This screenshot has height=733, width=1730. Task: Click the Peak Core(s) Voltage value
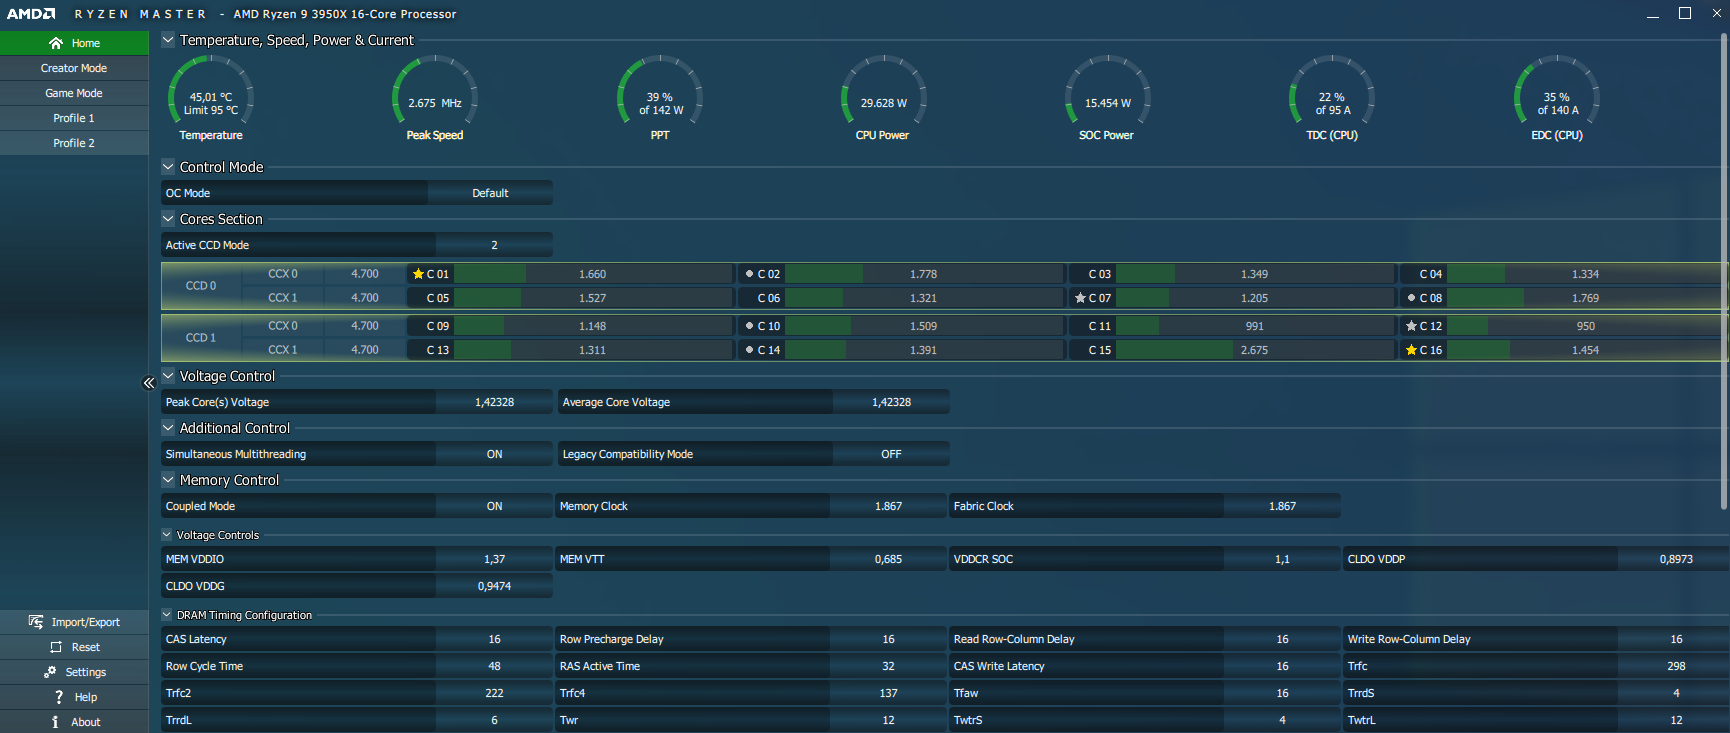point(494,402)
